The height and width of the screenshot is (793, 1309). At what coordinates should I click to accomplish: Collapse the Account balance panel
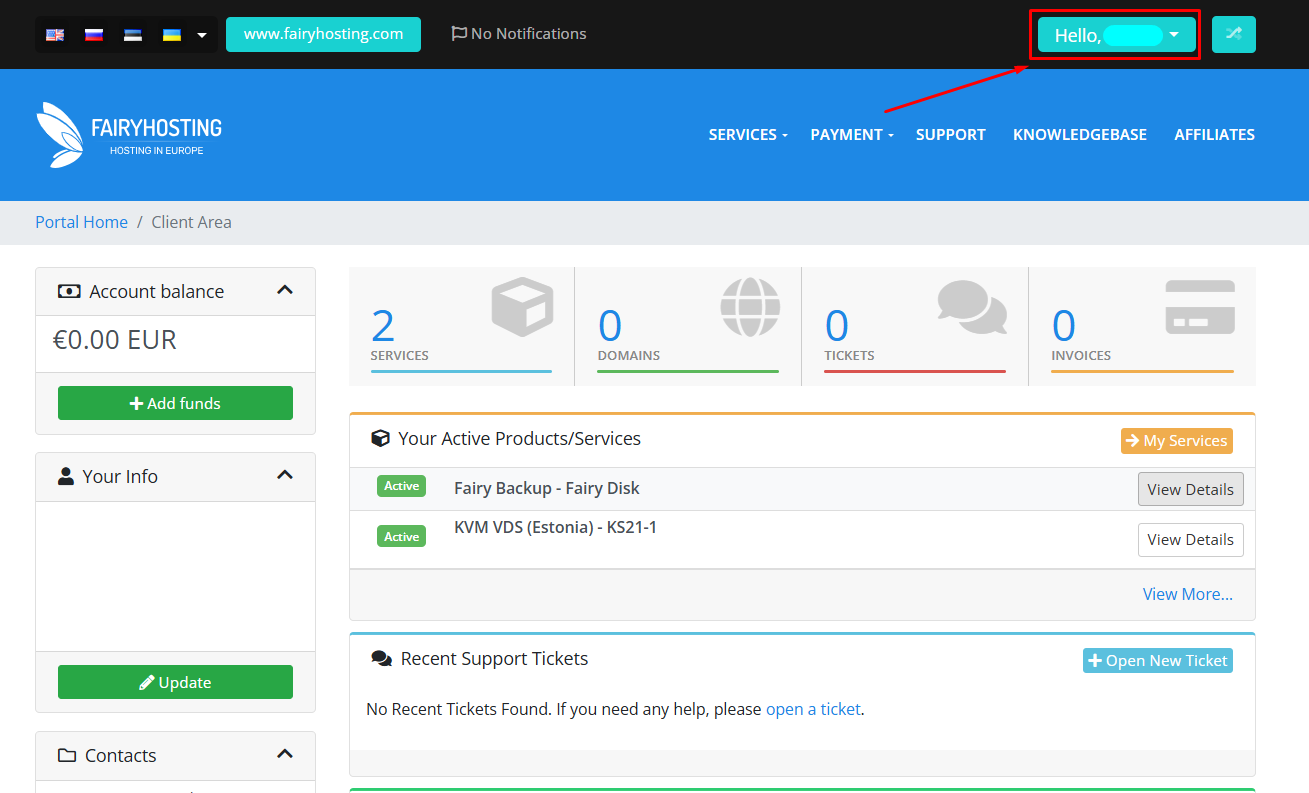(x=285, y=291)
